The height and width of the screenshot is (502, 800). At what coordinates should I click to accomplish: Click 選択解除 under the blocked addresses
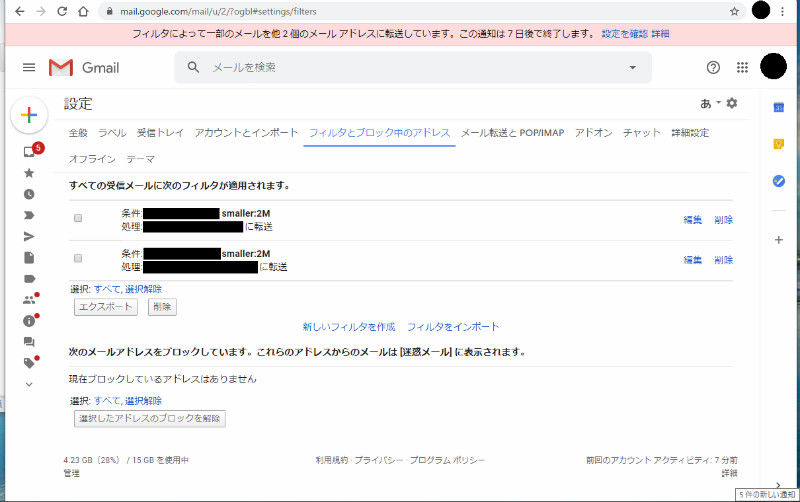(143, 401)
